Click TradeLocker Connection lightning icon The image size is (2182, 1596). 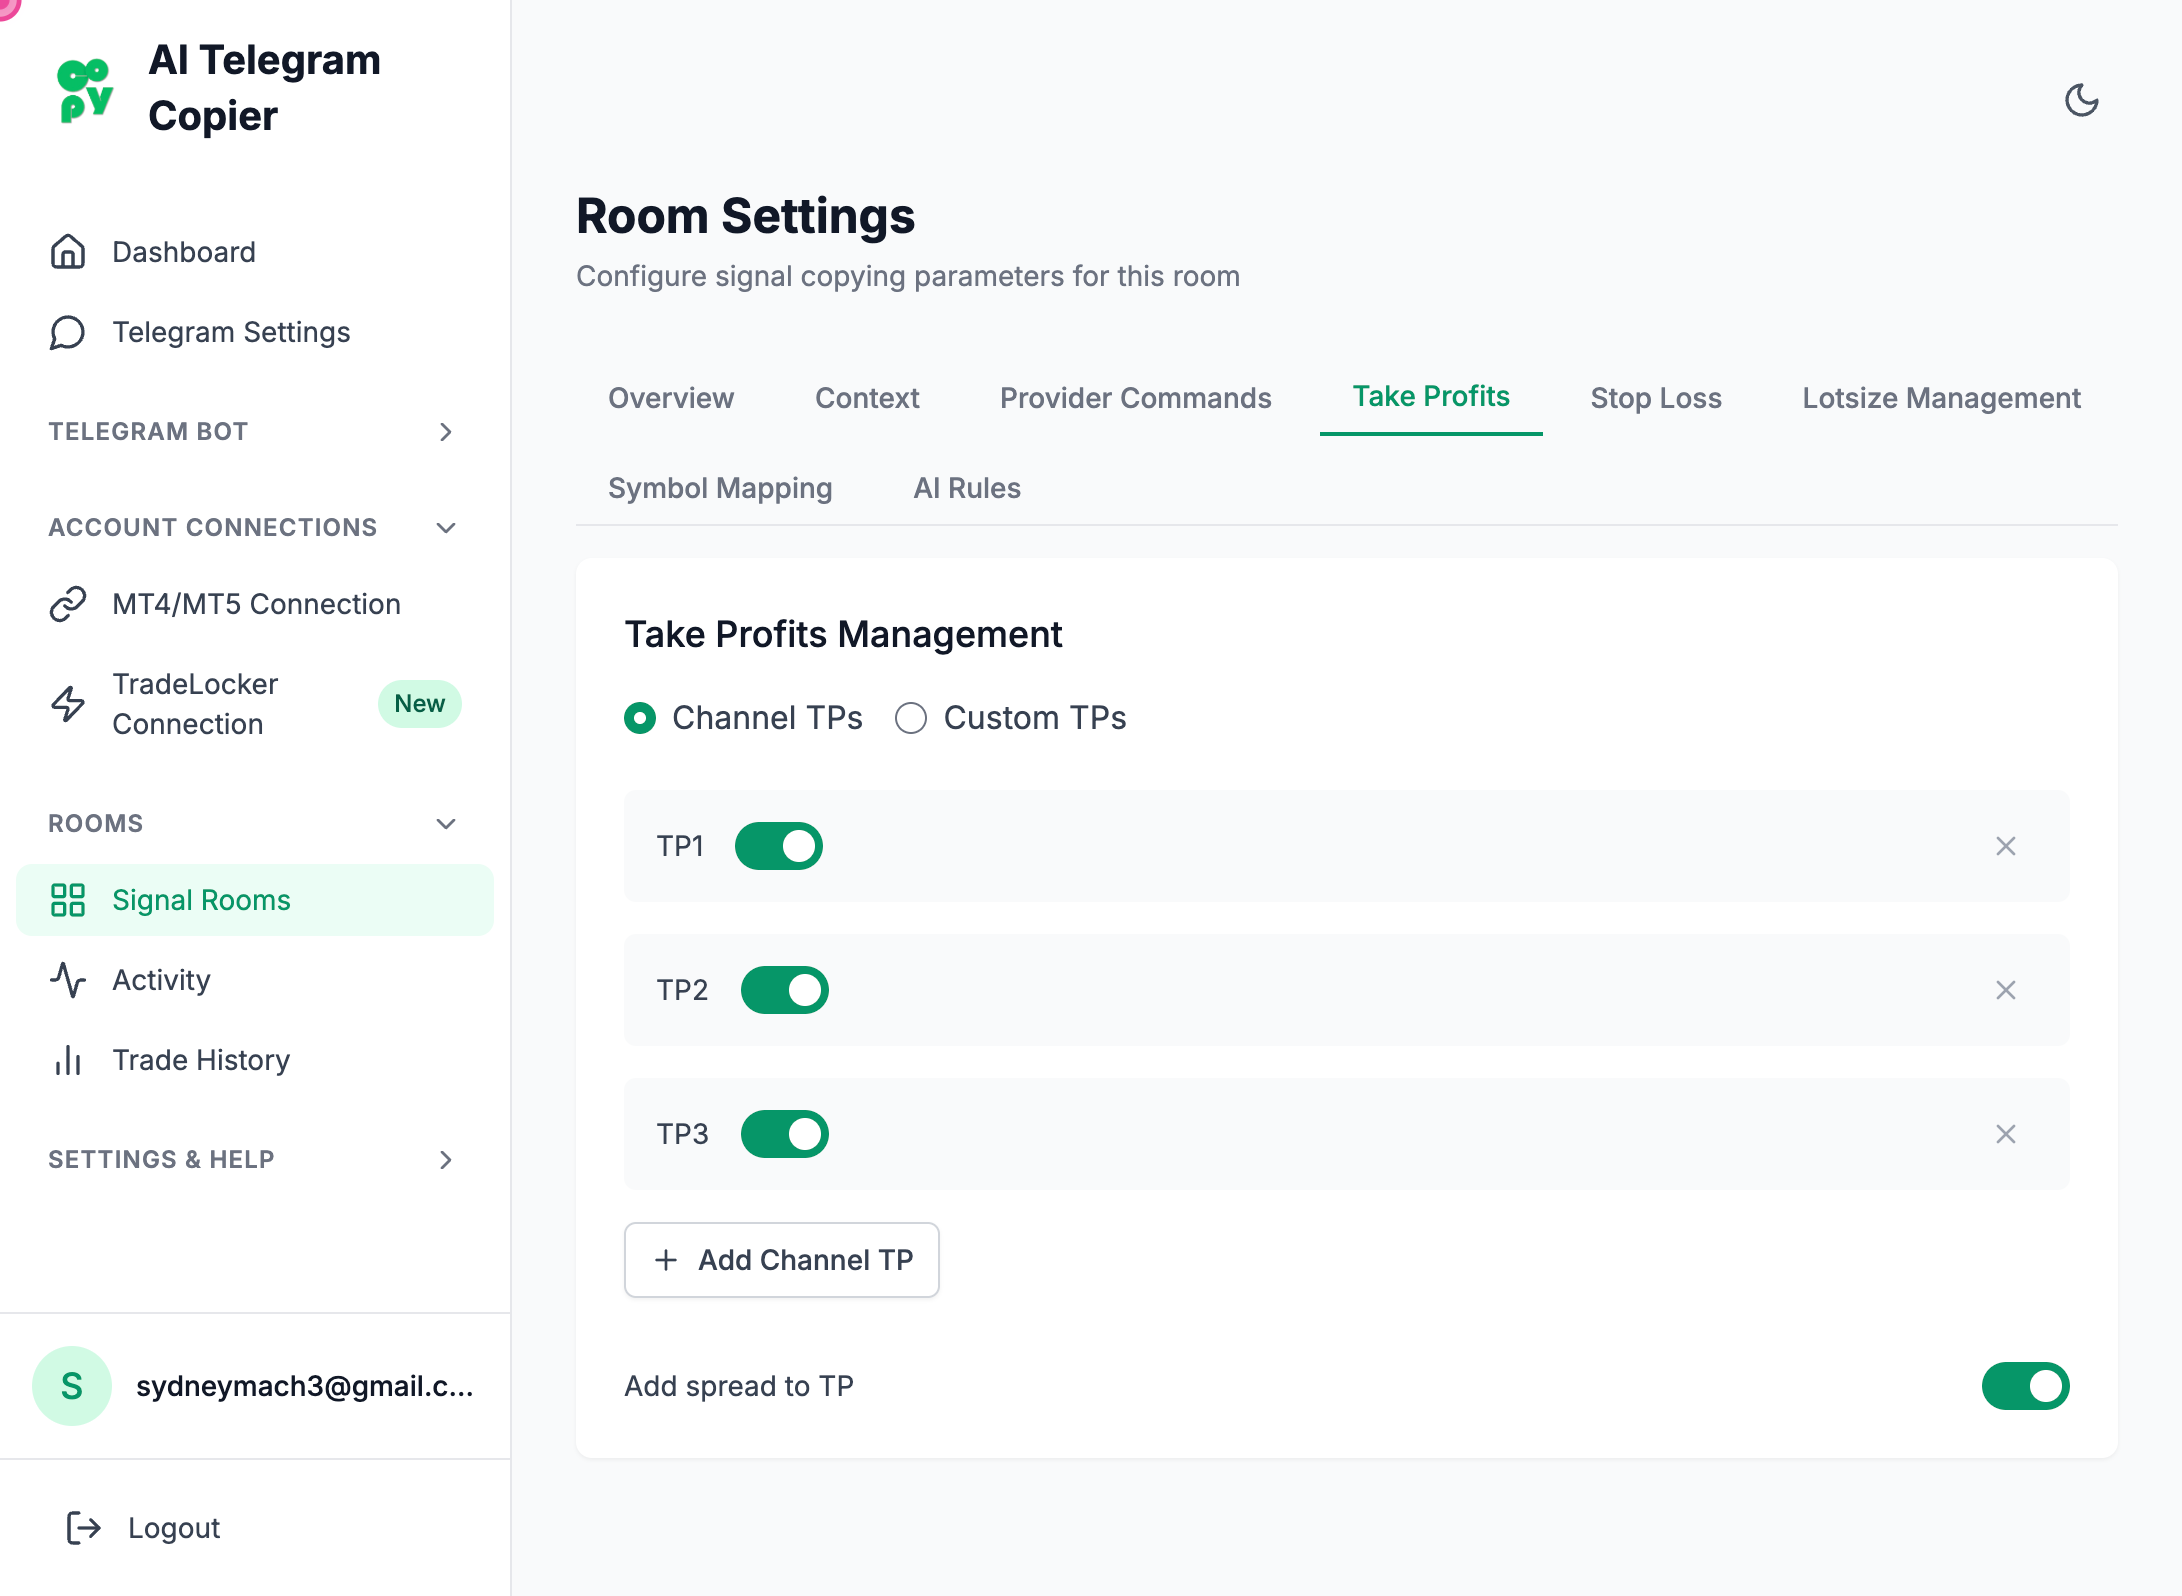[68, 704]
